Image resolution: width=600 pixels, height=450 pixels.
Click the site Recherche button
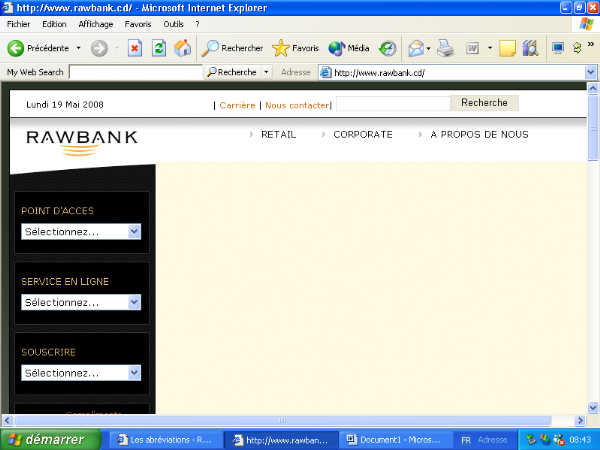coord(484,103)
